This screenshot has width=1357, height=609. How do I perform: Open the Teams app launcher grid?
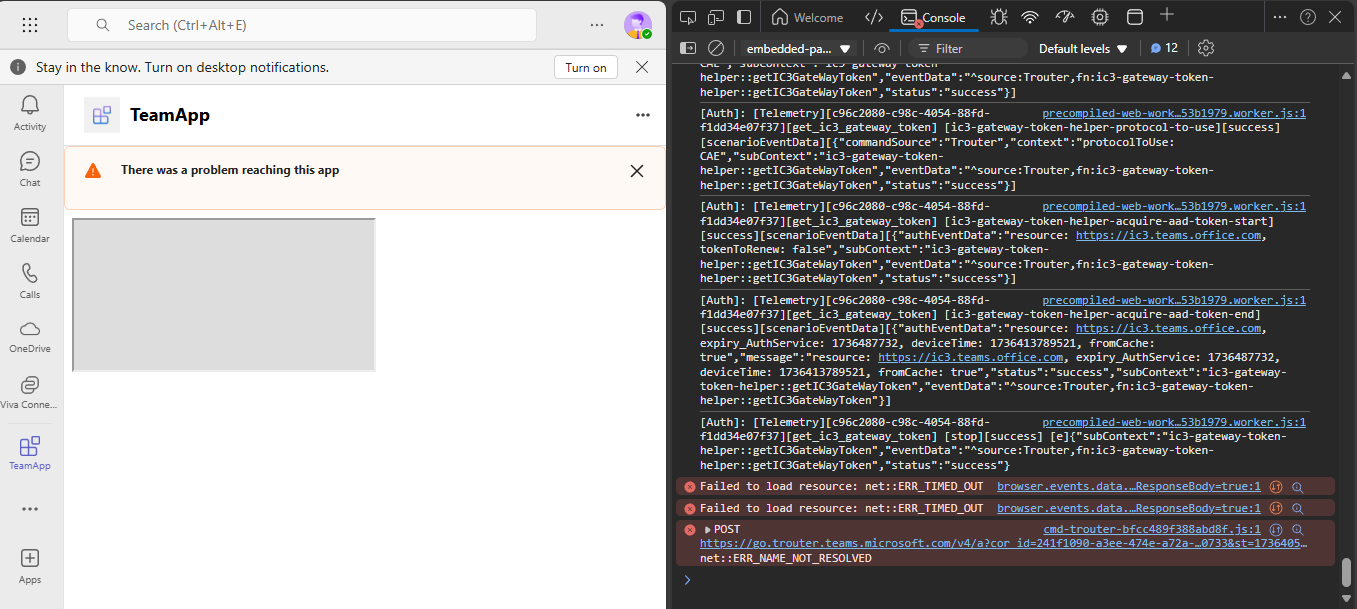(30, 25)
